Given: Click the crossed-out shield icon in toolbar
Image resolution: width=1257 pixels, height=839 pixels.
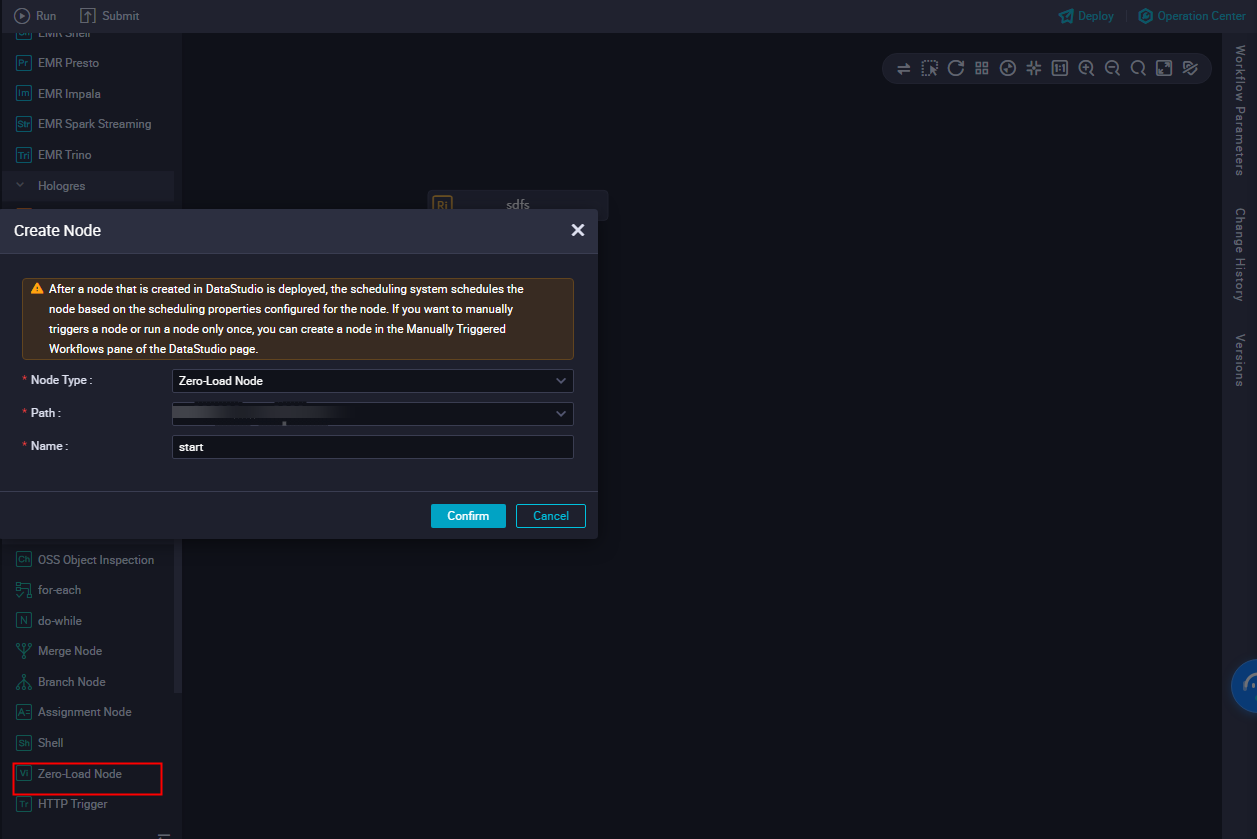Looking at the screenshot, I should (1190, 68).
